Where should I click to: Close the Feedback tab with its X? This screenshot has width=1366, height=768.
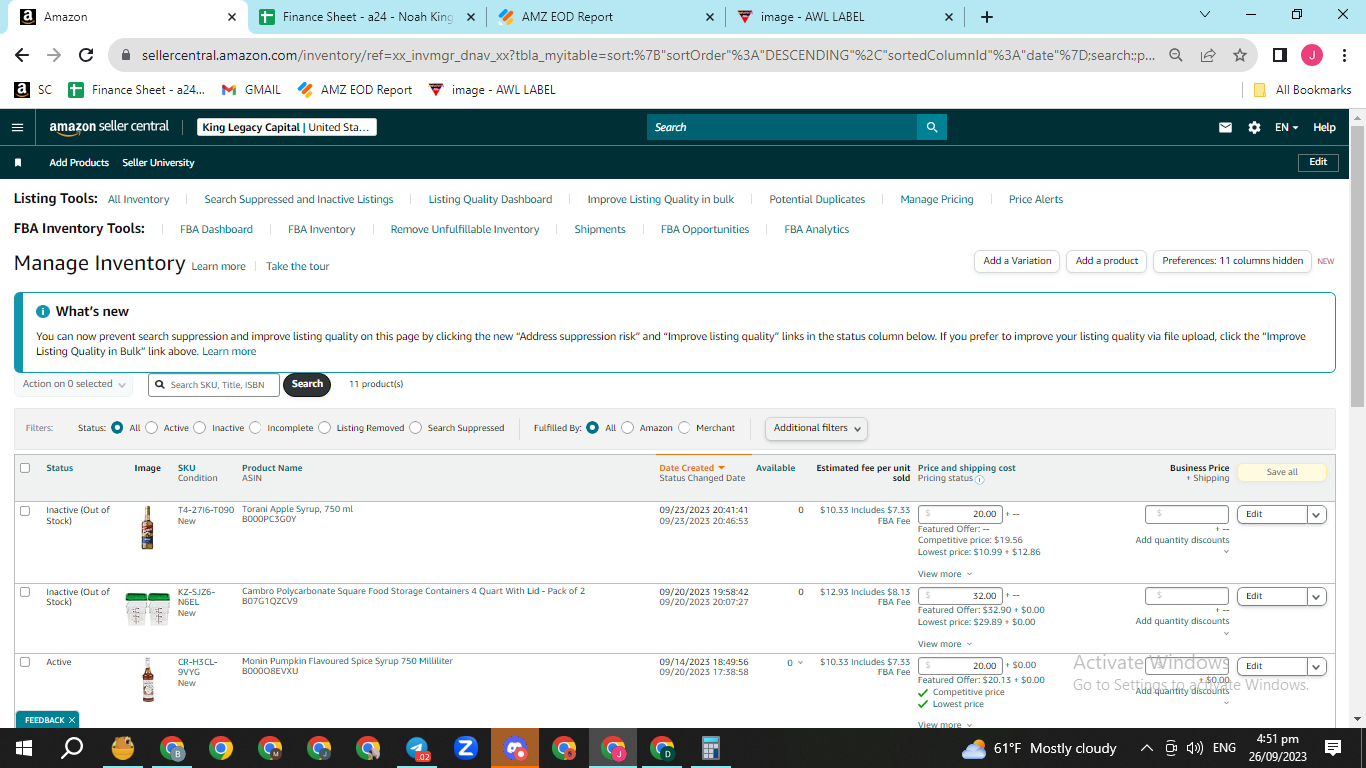coord(72,720)
